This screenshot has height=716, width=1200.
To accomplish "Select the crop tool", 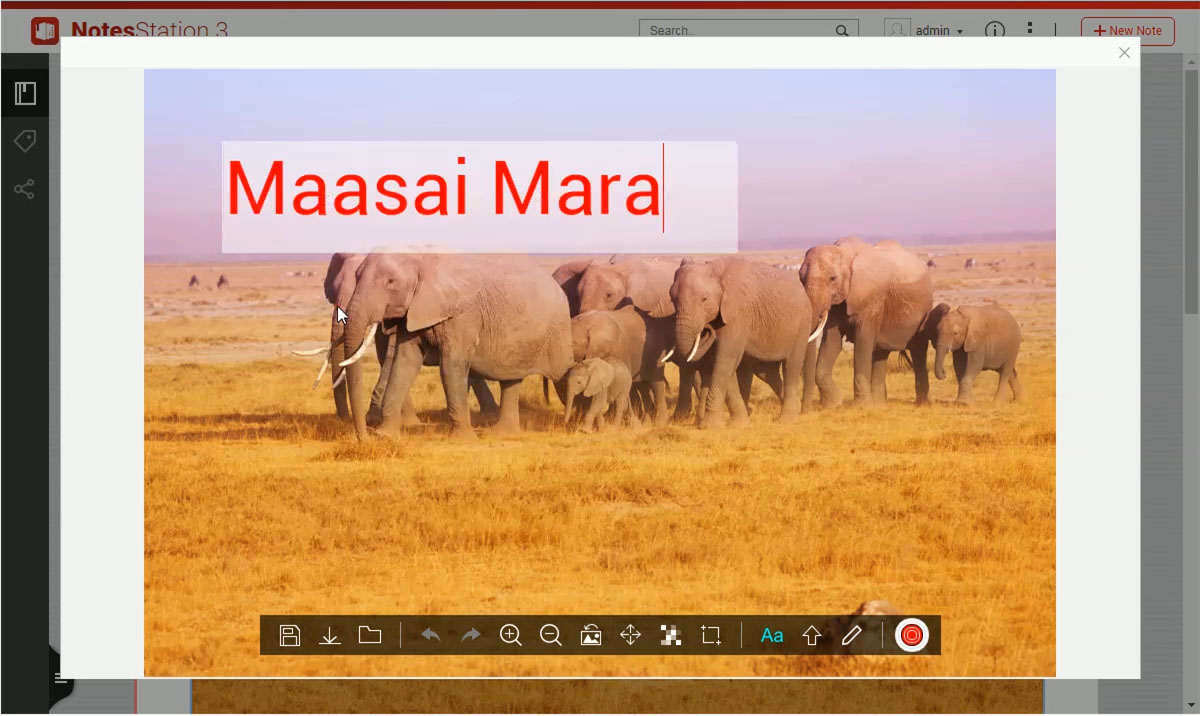I will coord(711,635).
